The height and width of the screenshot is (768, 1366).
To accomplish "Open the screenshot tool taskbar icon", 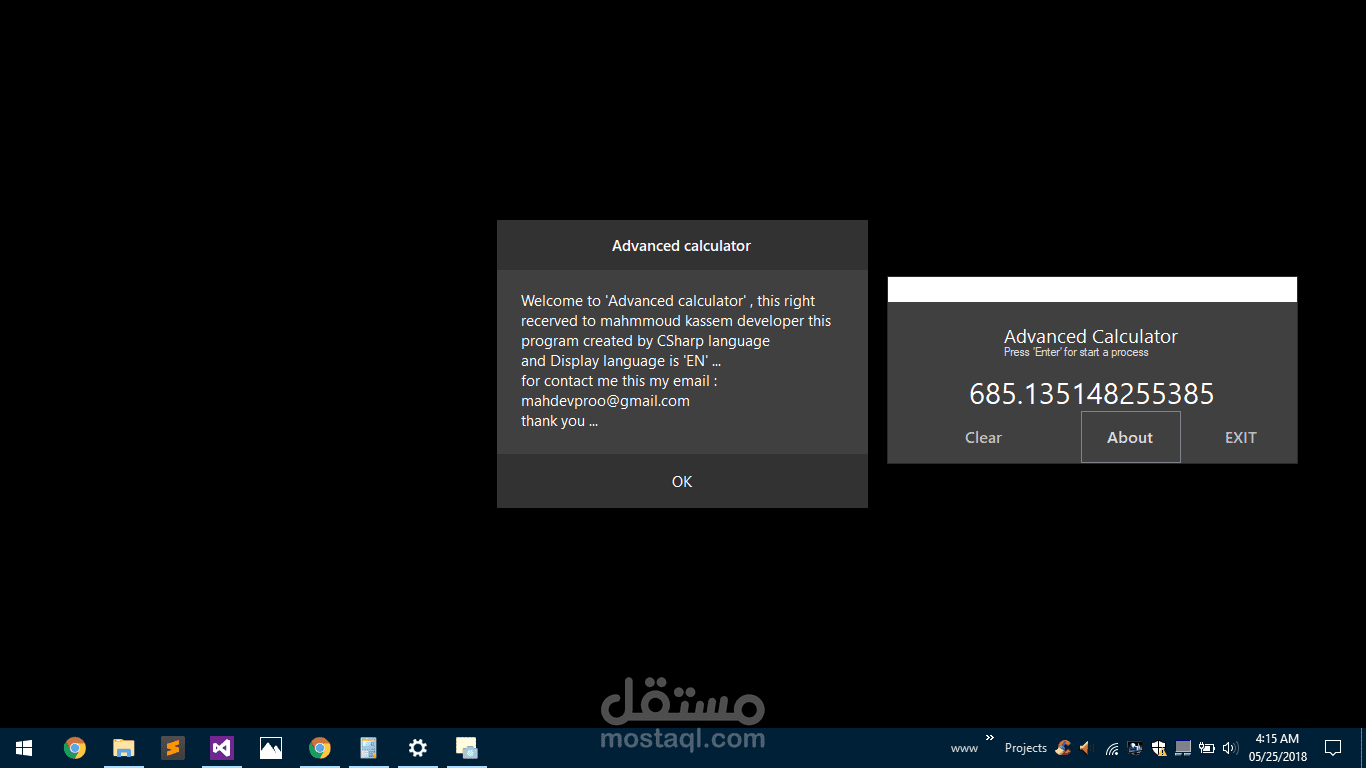I will [x=467, y=748].
